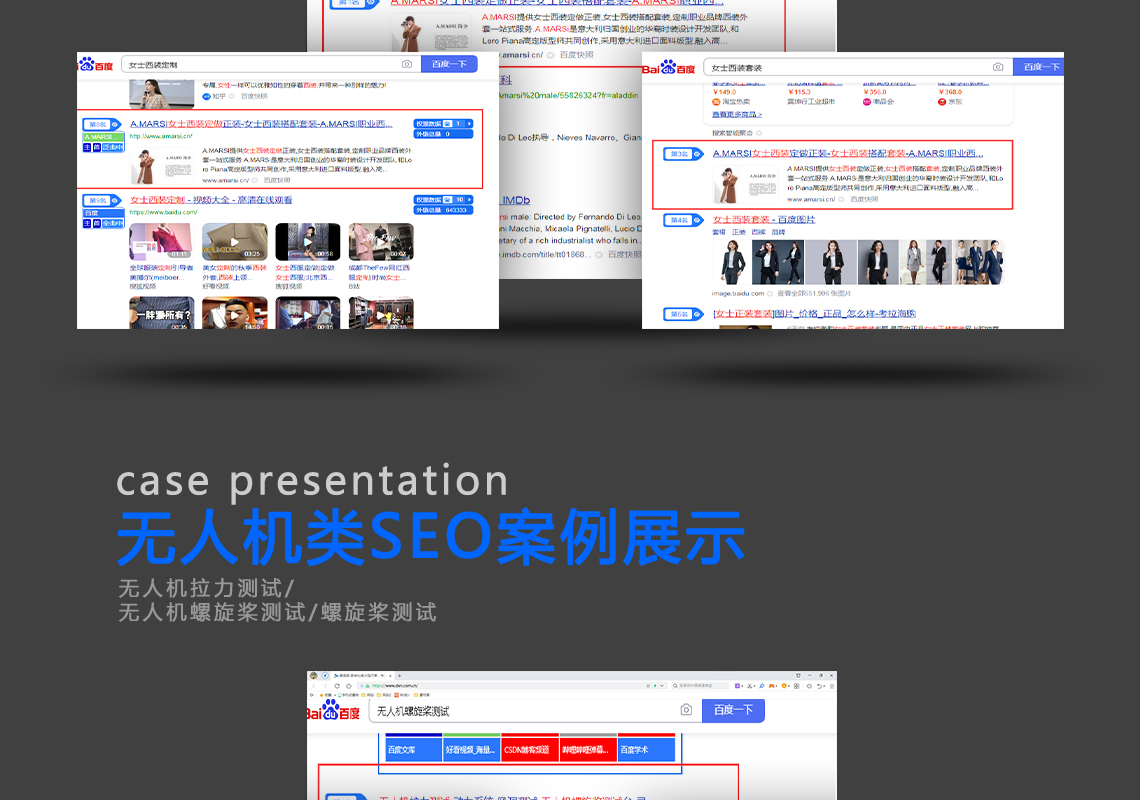Image resolution: width=1140 pixels, height=800 pixels.
Task: Click the 第3名 rank badge eye icon
Action: 698,154
